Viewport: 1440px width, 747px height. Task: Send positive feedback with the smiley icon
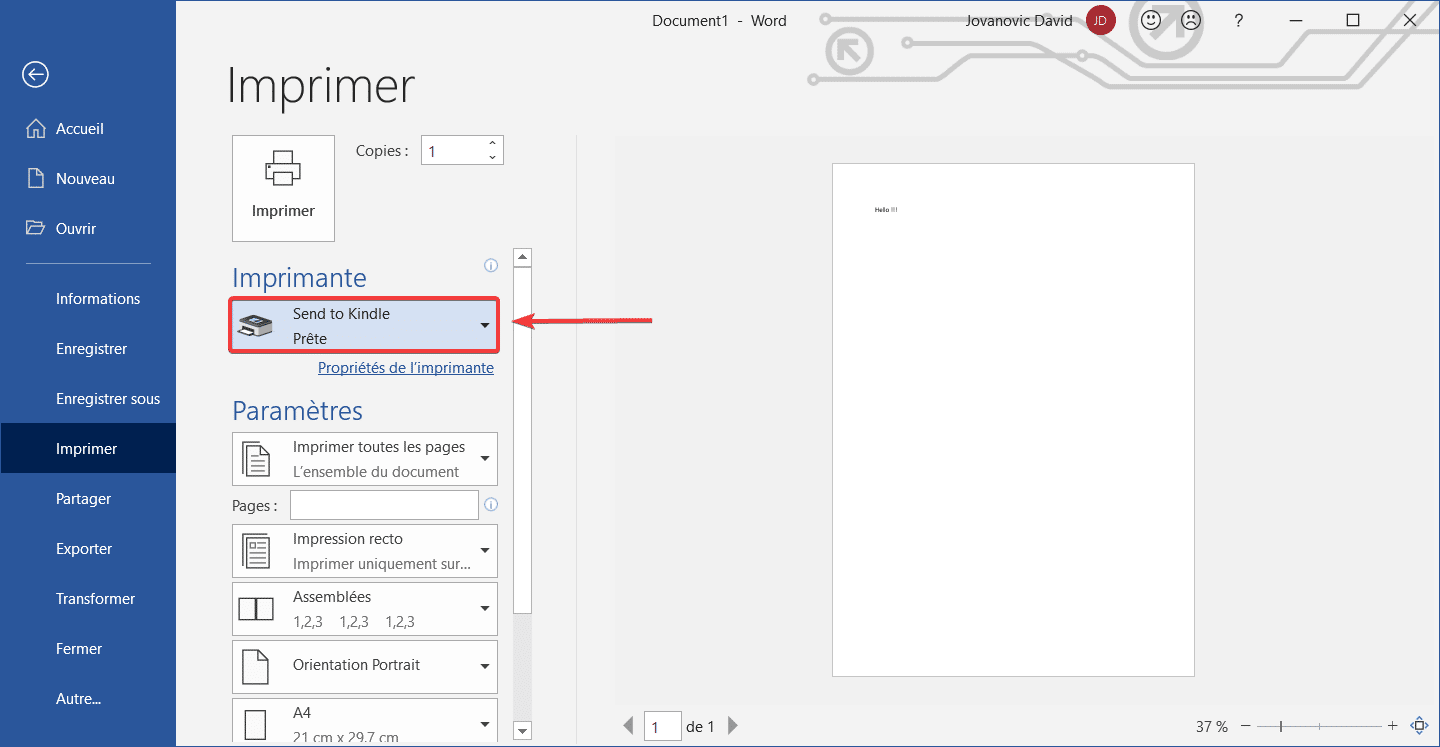pos(1151,20)
